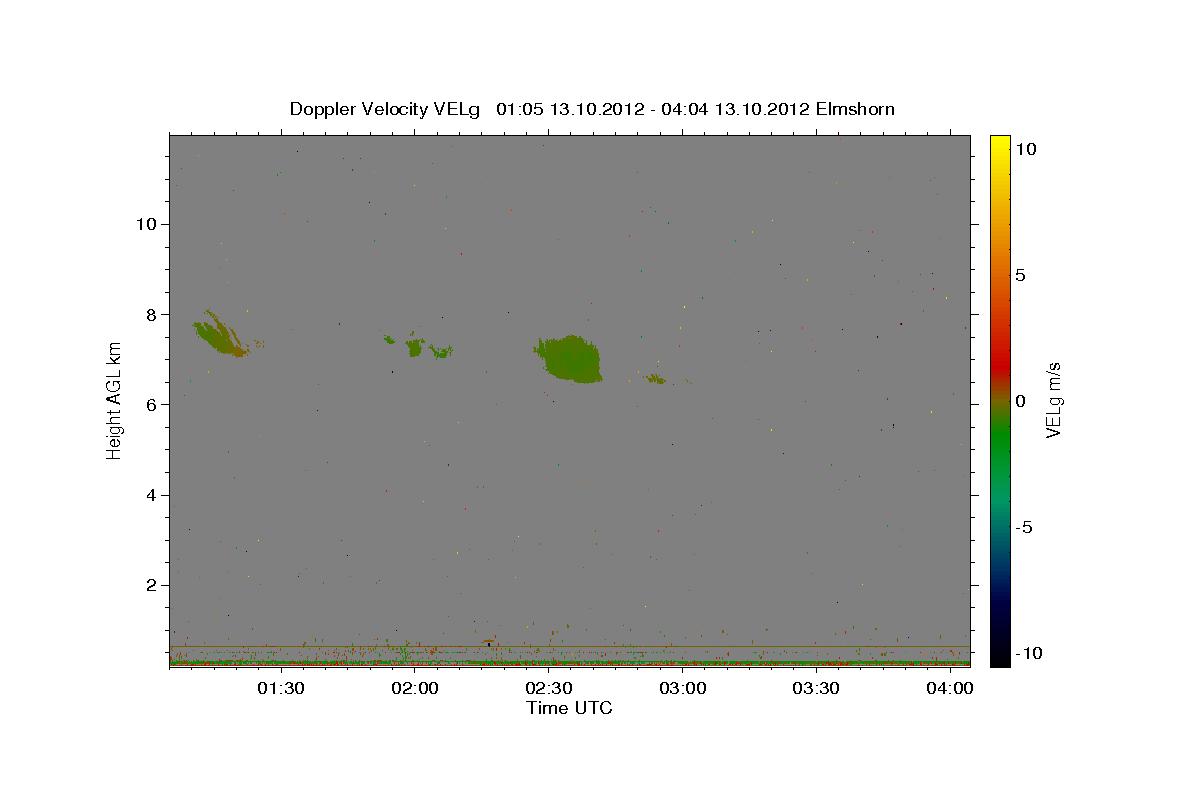The image size is (1200, 800).
Task: Click the 'VELg m/s' colorbar label
Action: (x=1053, y=400)
